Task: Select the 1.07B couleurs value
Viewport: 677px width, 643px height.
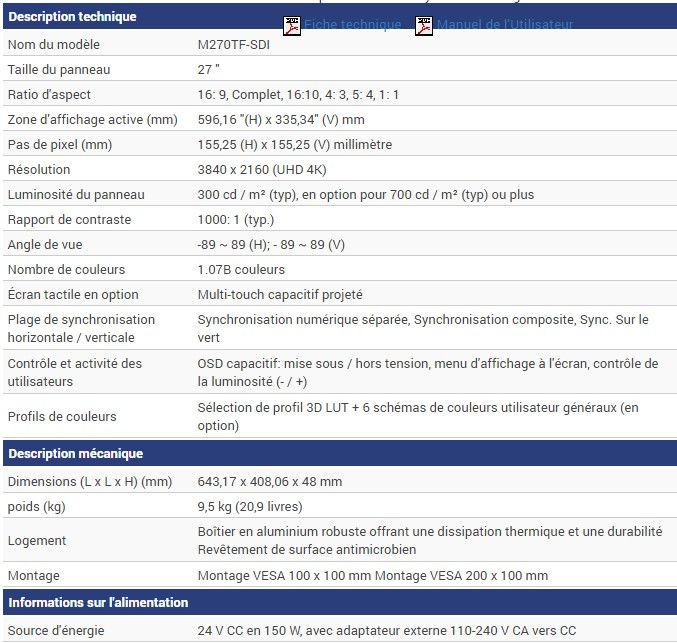Action: coord(241,270)
